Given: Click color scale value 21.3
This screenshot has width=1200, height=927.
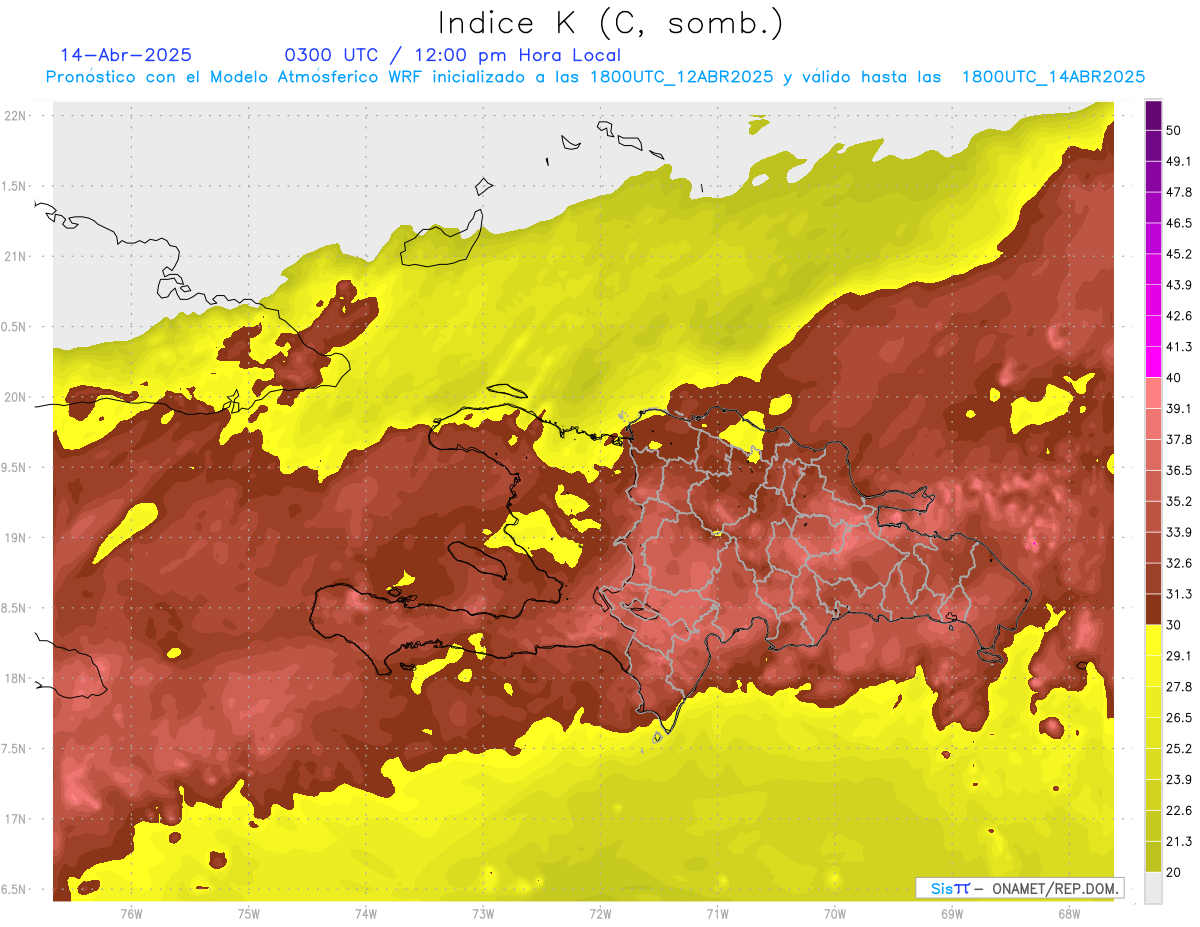Looking at the screenshot, I should click(x=1179, y=842).
